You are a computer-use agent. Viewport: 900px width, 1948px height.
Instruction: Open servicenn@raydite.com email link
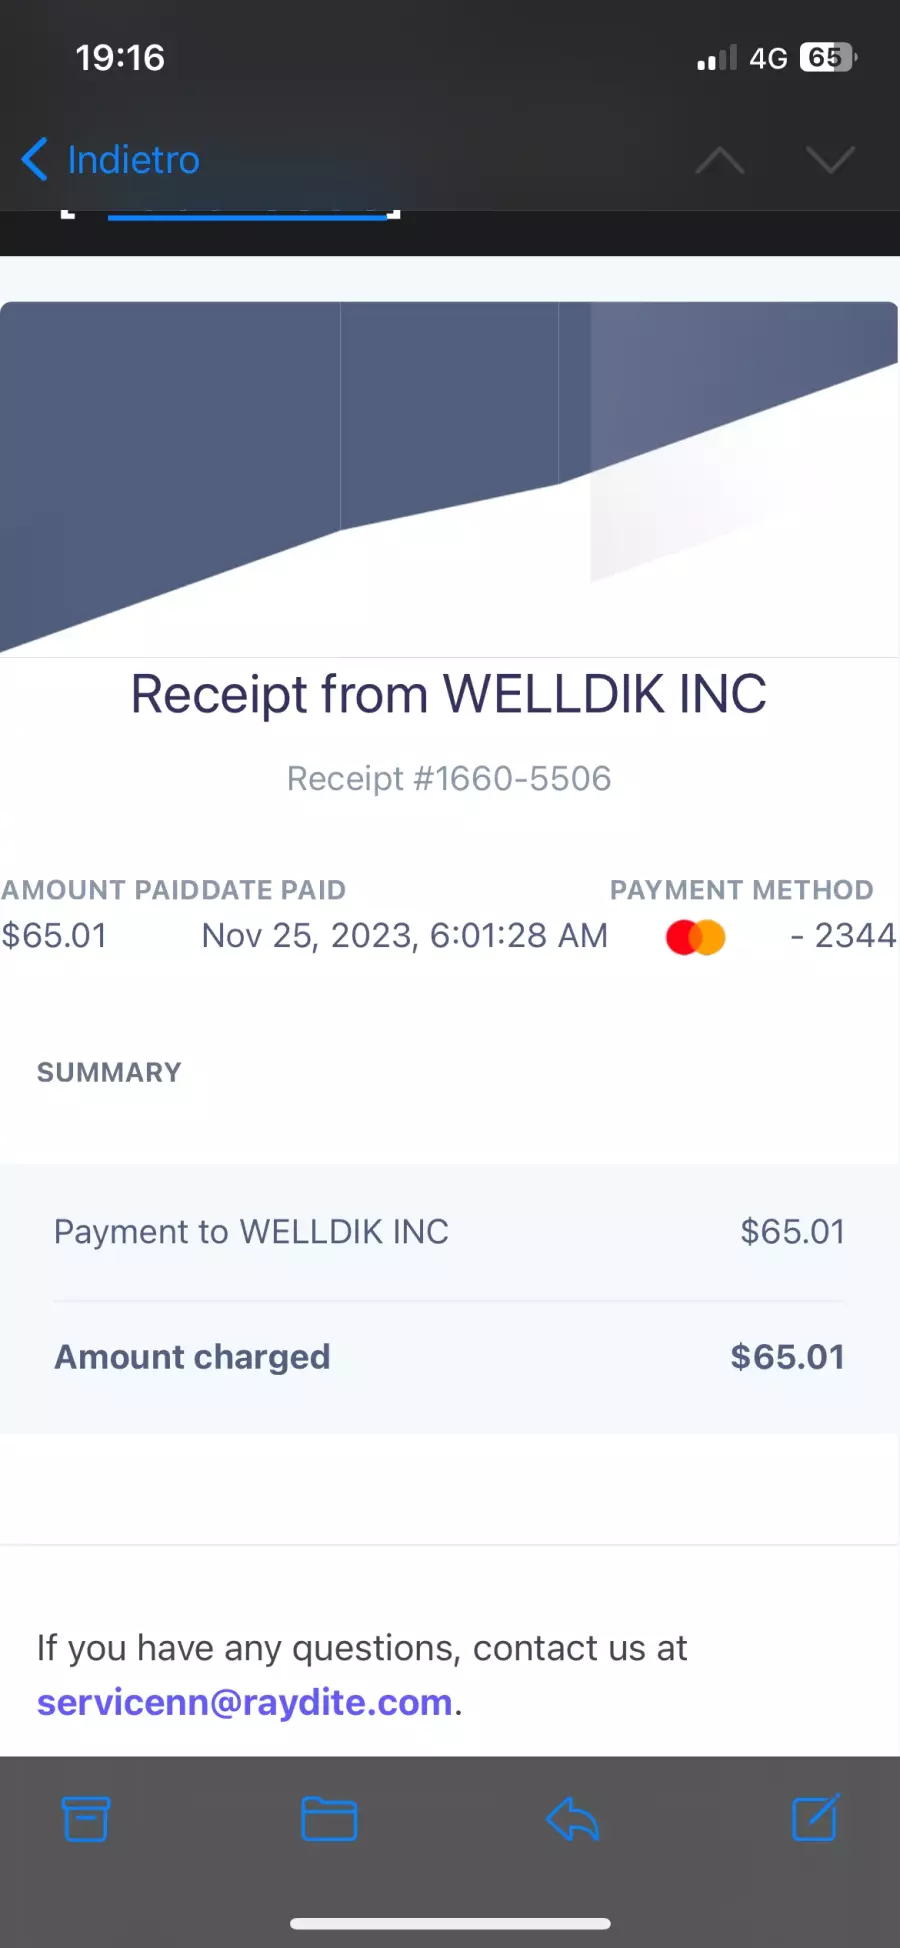tap(245, 1702)
